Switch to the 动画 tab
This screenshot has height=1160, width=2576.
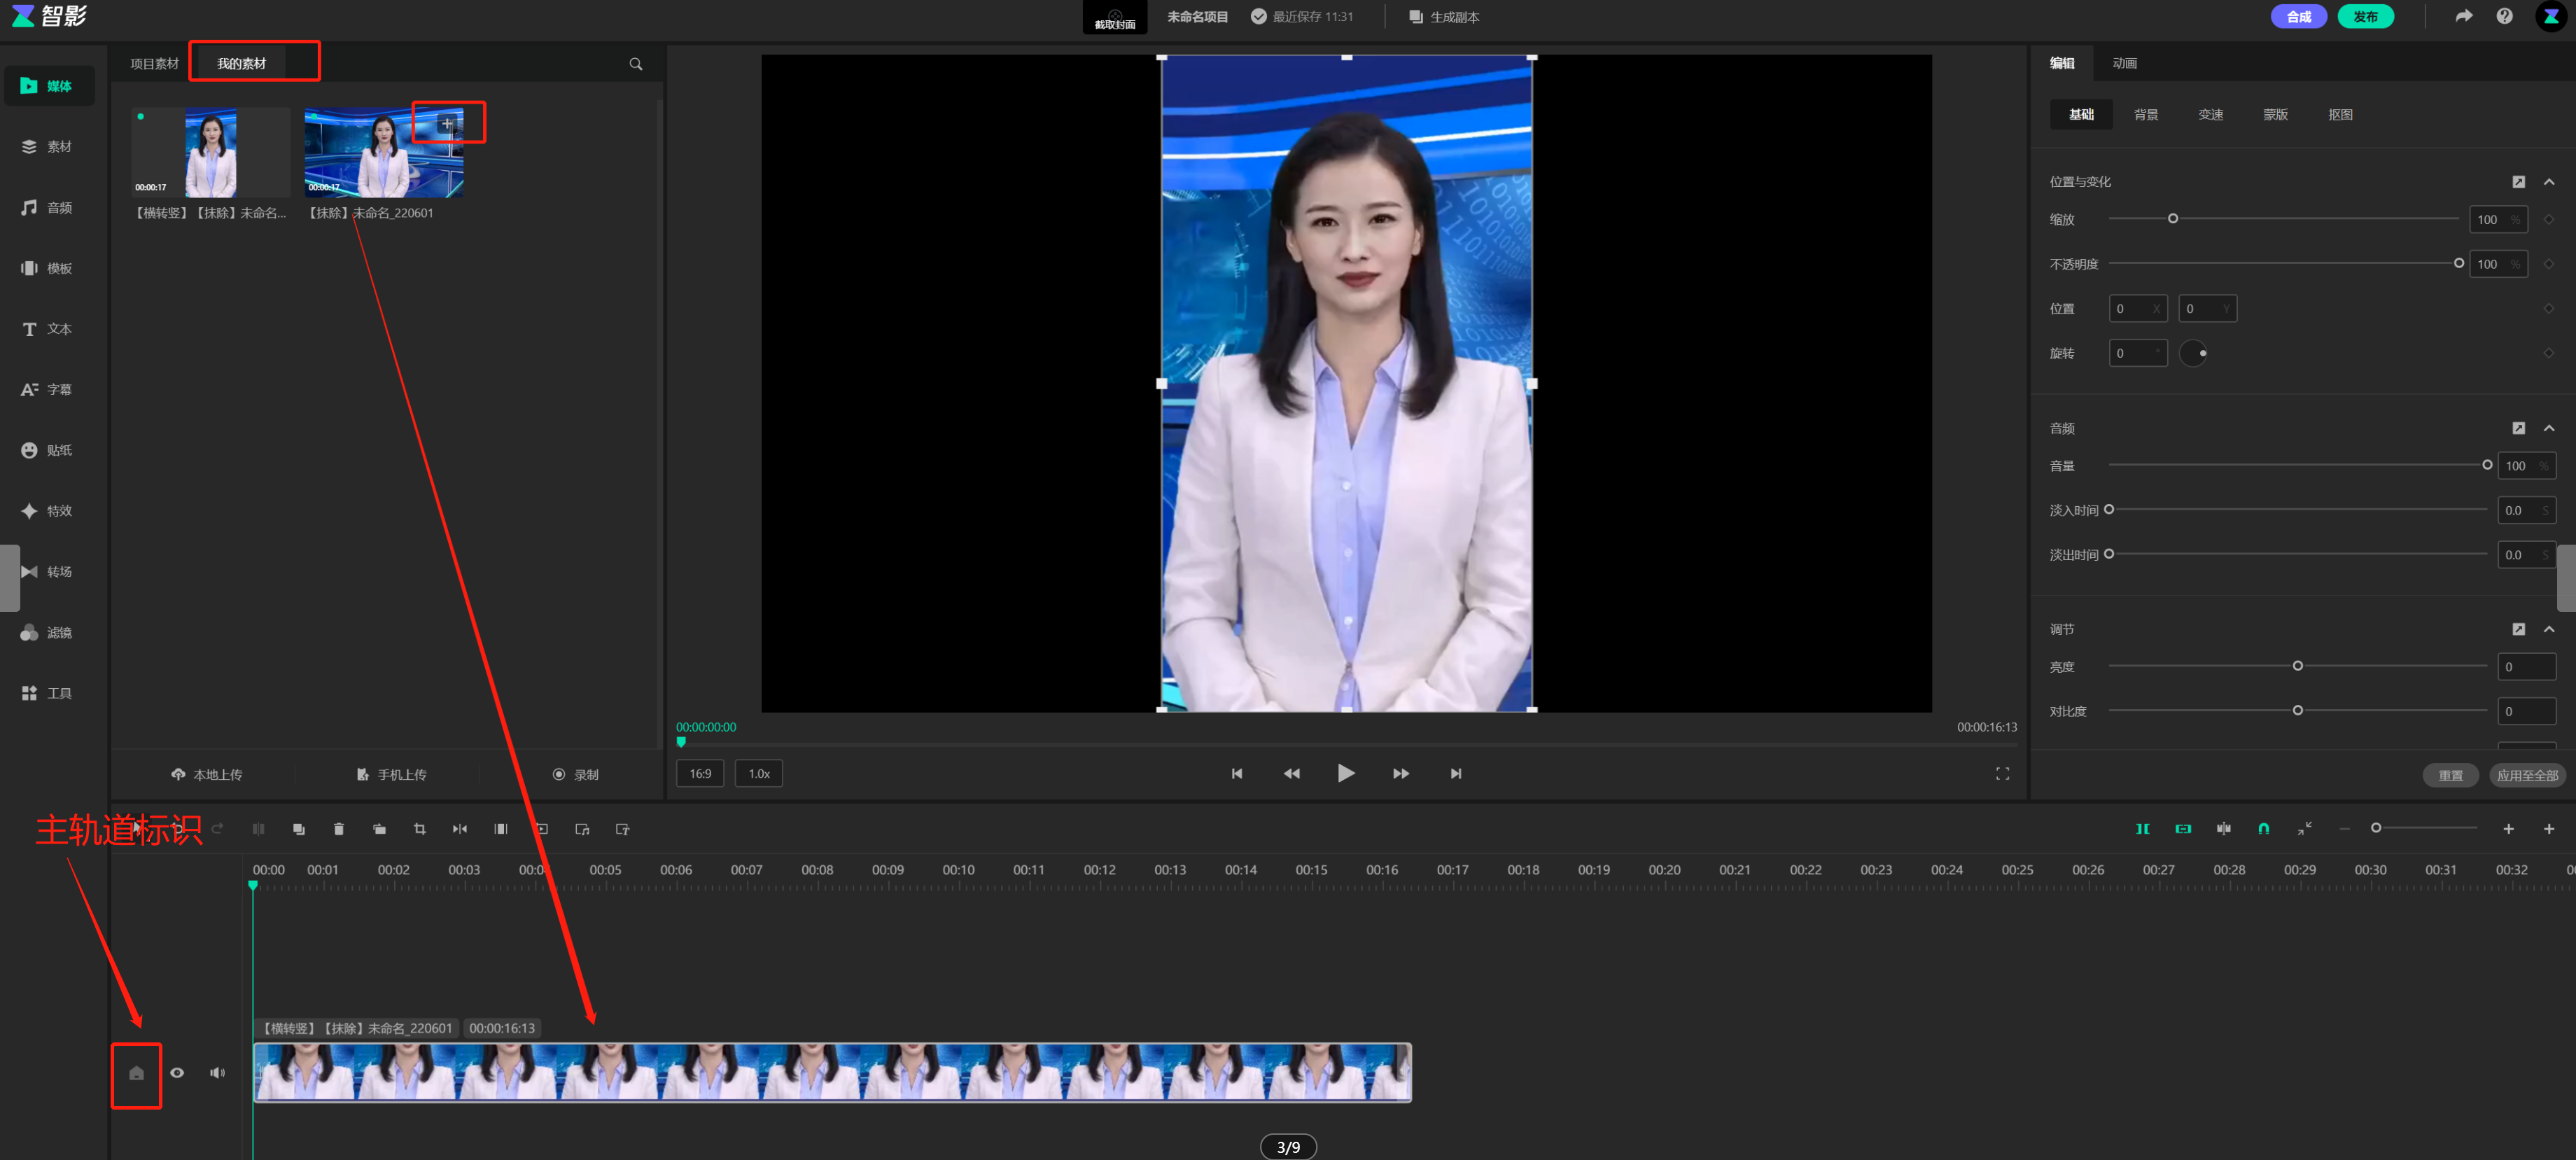tap(2124, 63)
